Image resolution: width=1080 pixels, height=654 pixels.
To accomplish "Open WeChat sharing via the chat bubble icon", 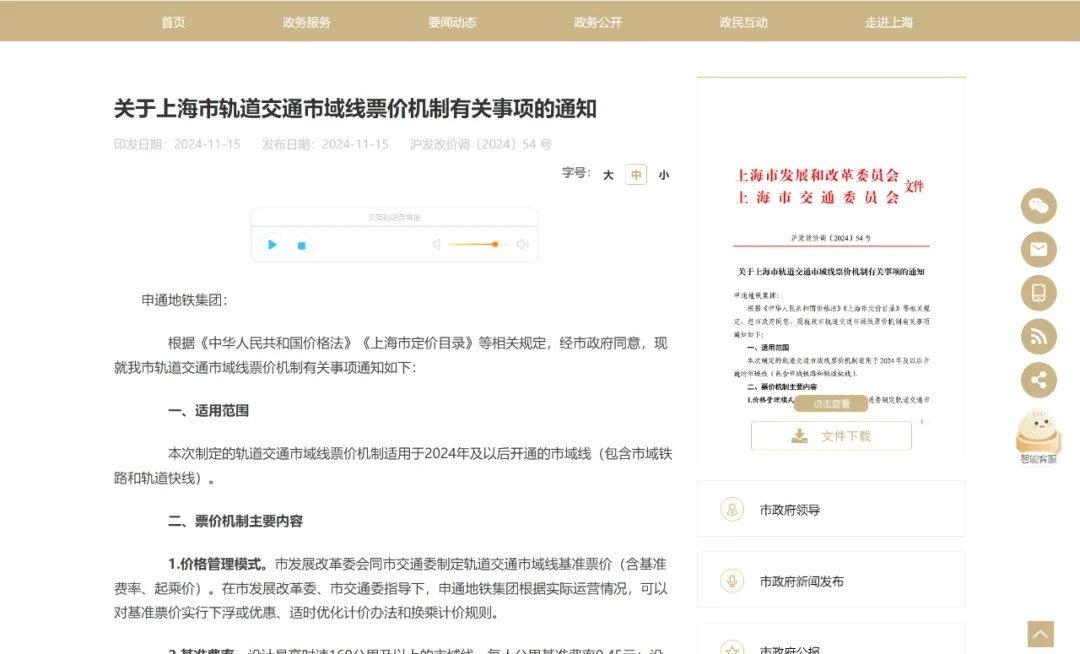I will click(1039, 206).
